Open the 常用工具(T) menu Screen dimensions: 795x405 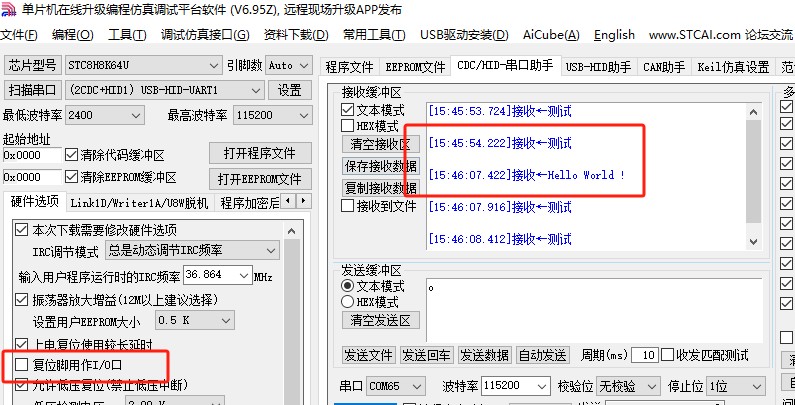(x=374, y=35)
